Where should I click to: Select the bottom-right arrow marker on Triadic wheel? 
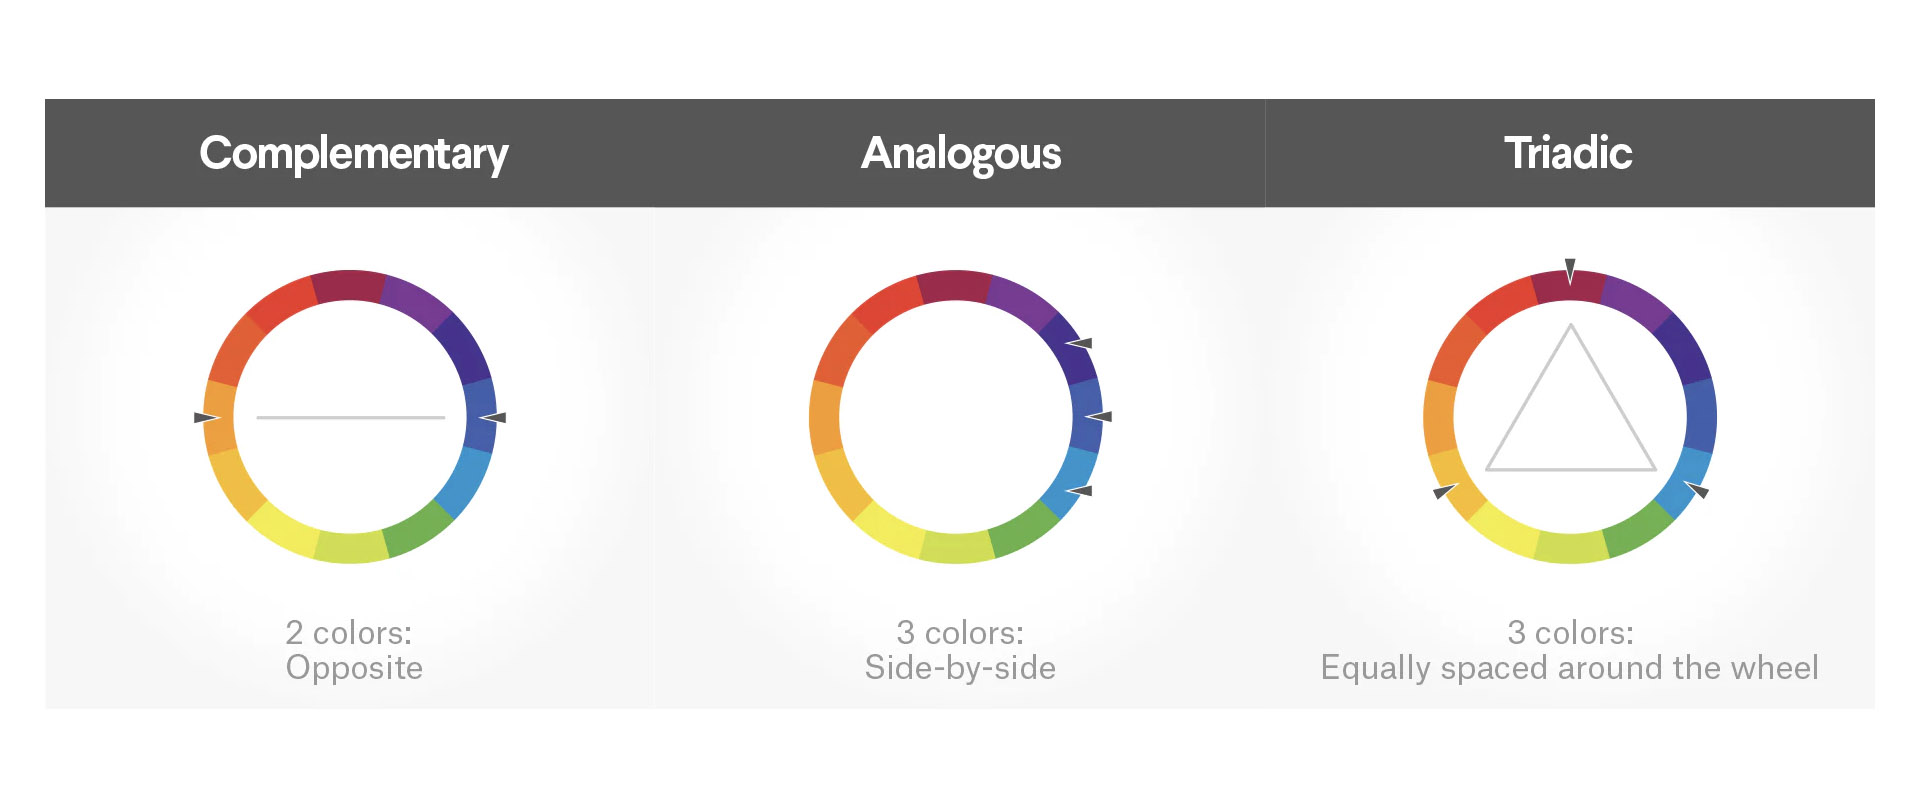point(1697,490)
